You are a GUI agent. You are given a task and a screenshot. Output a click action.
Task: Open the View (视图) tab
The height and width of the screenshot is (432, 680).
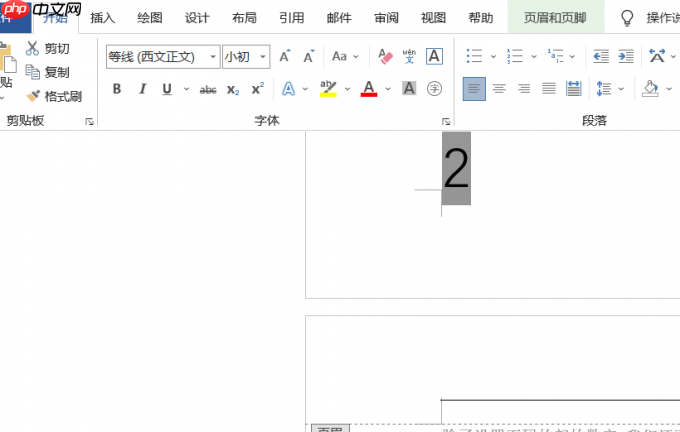[433, 18]
